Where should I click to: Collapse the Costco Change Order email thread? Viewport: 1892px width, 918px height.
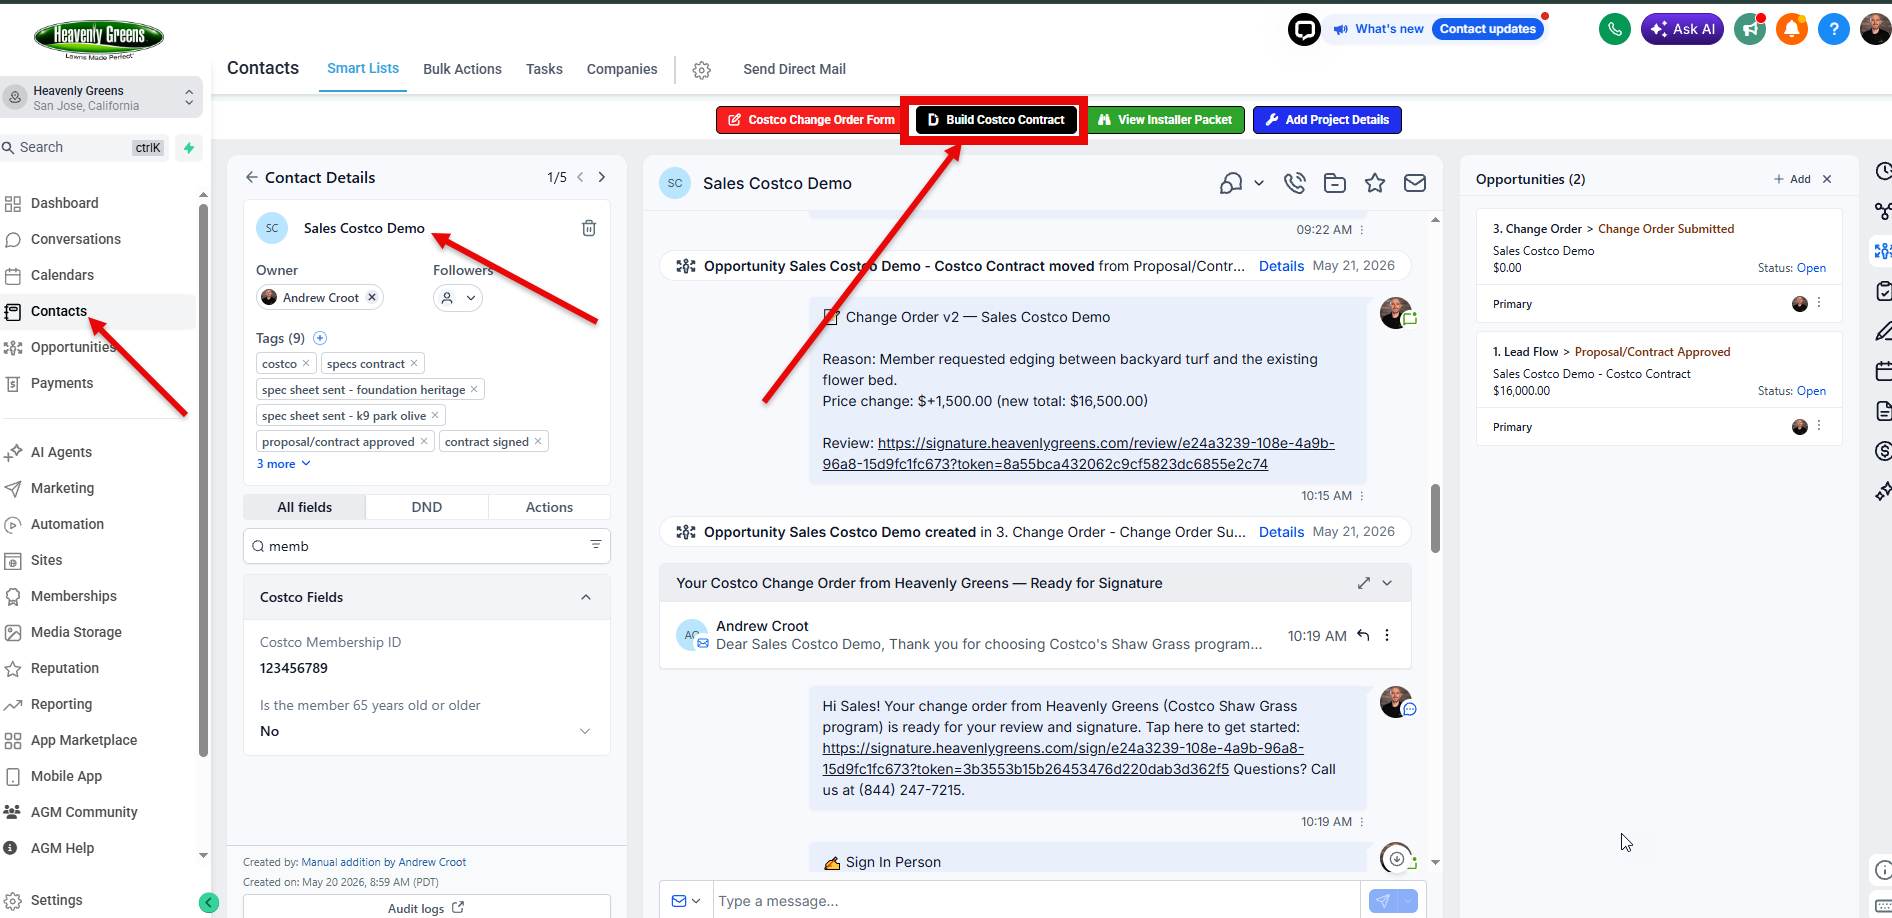point(1387,583)
